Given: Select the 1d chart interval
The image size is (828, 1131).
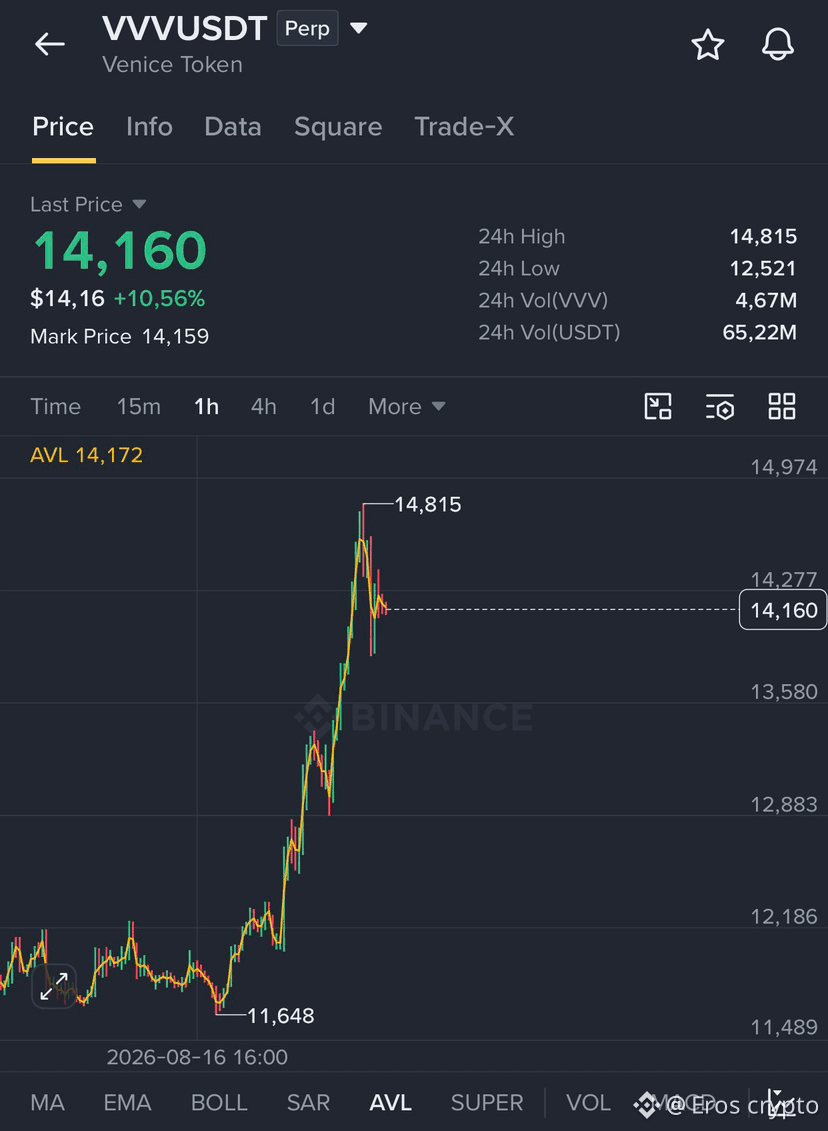Looking at the screenshot, I should [322, 407].
